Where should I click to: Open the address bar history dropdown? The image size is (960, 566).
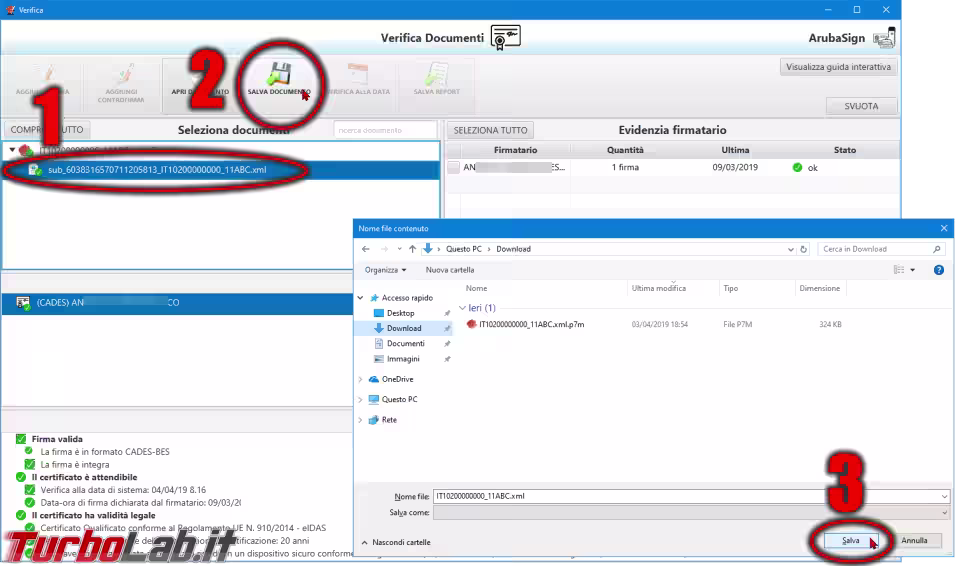(790, 249)
